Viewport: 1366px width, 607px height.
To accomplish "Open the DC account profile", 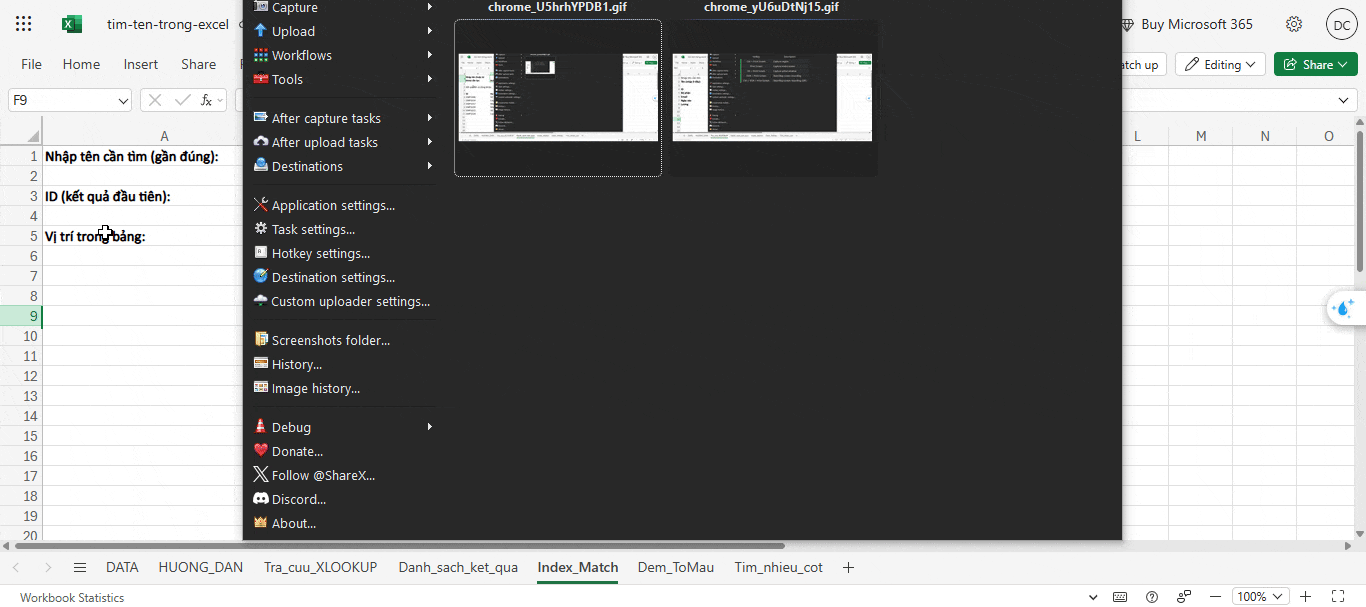I will pyautogui.click(x=1341, y=24).
